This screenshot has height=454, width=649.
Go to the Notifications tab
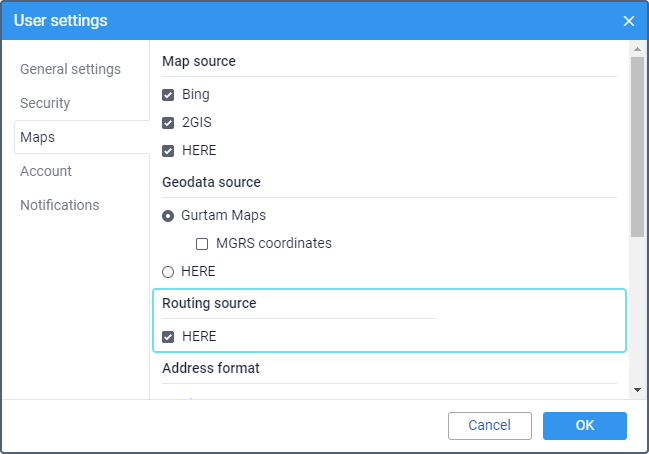tap(60, 205)
